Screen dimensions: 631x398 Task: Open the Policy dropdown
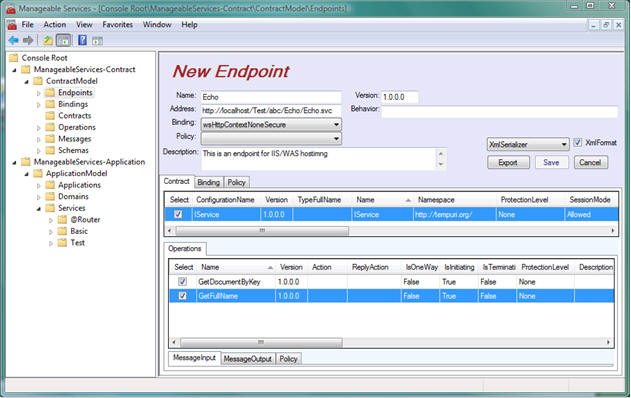(271, 139)
